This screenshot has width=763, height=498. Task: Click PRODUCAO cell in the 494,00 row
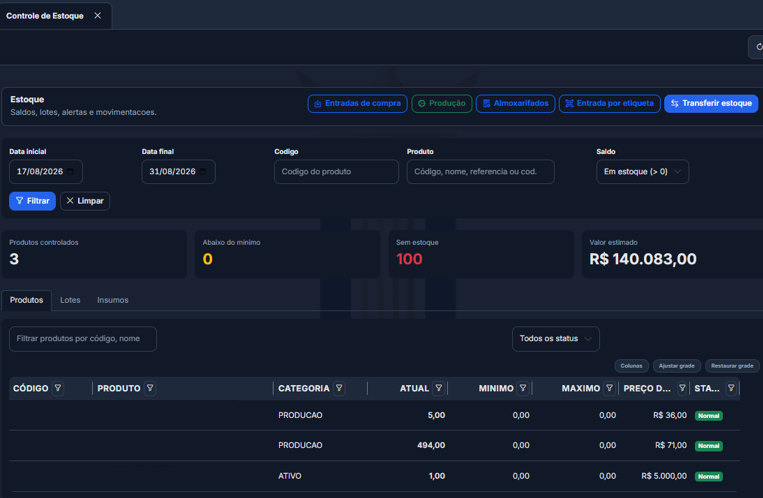pyautogui.click(x=300, y=445)
